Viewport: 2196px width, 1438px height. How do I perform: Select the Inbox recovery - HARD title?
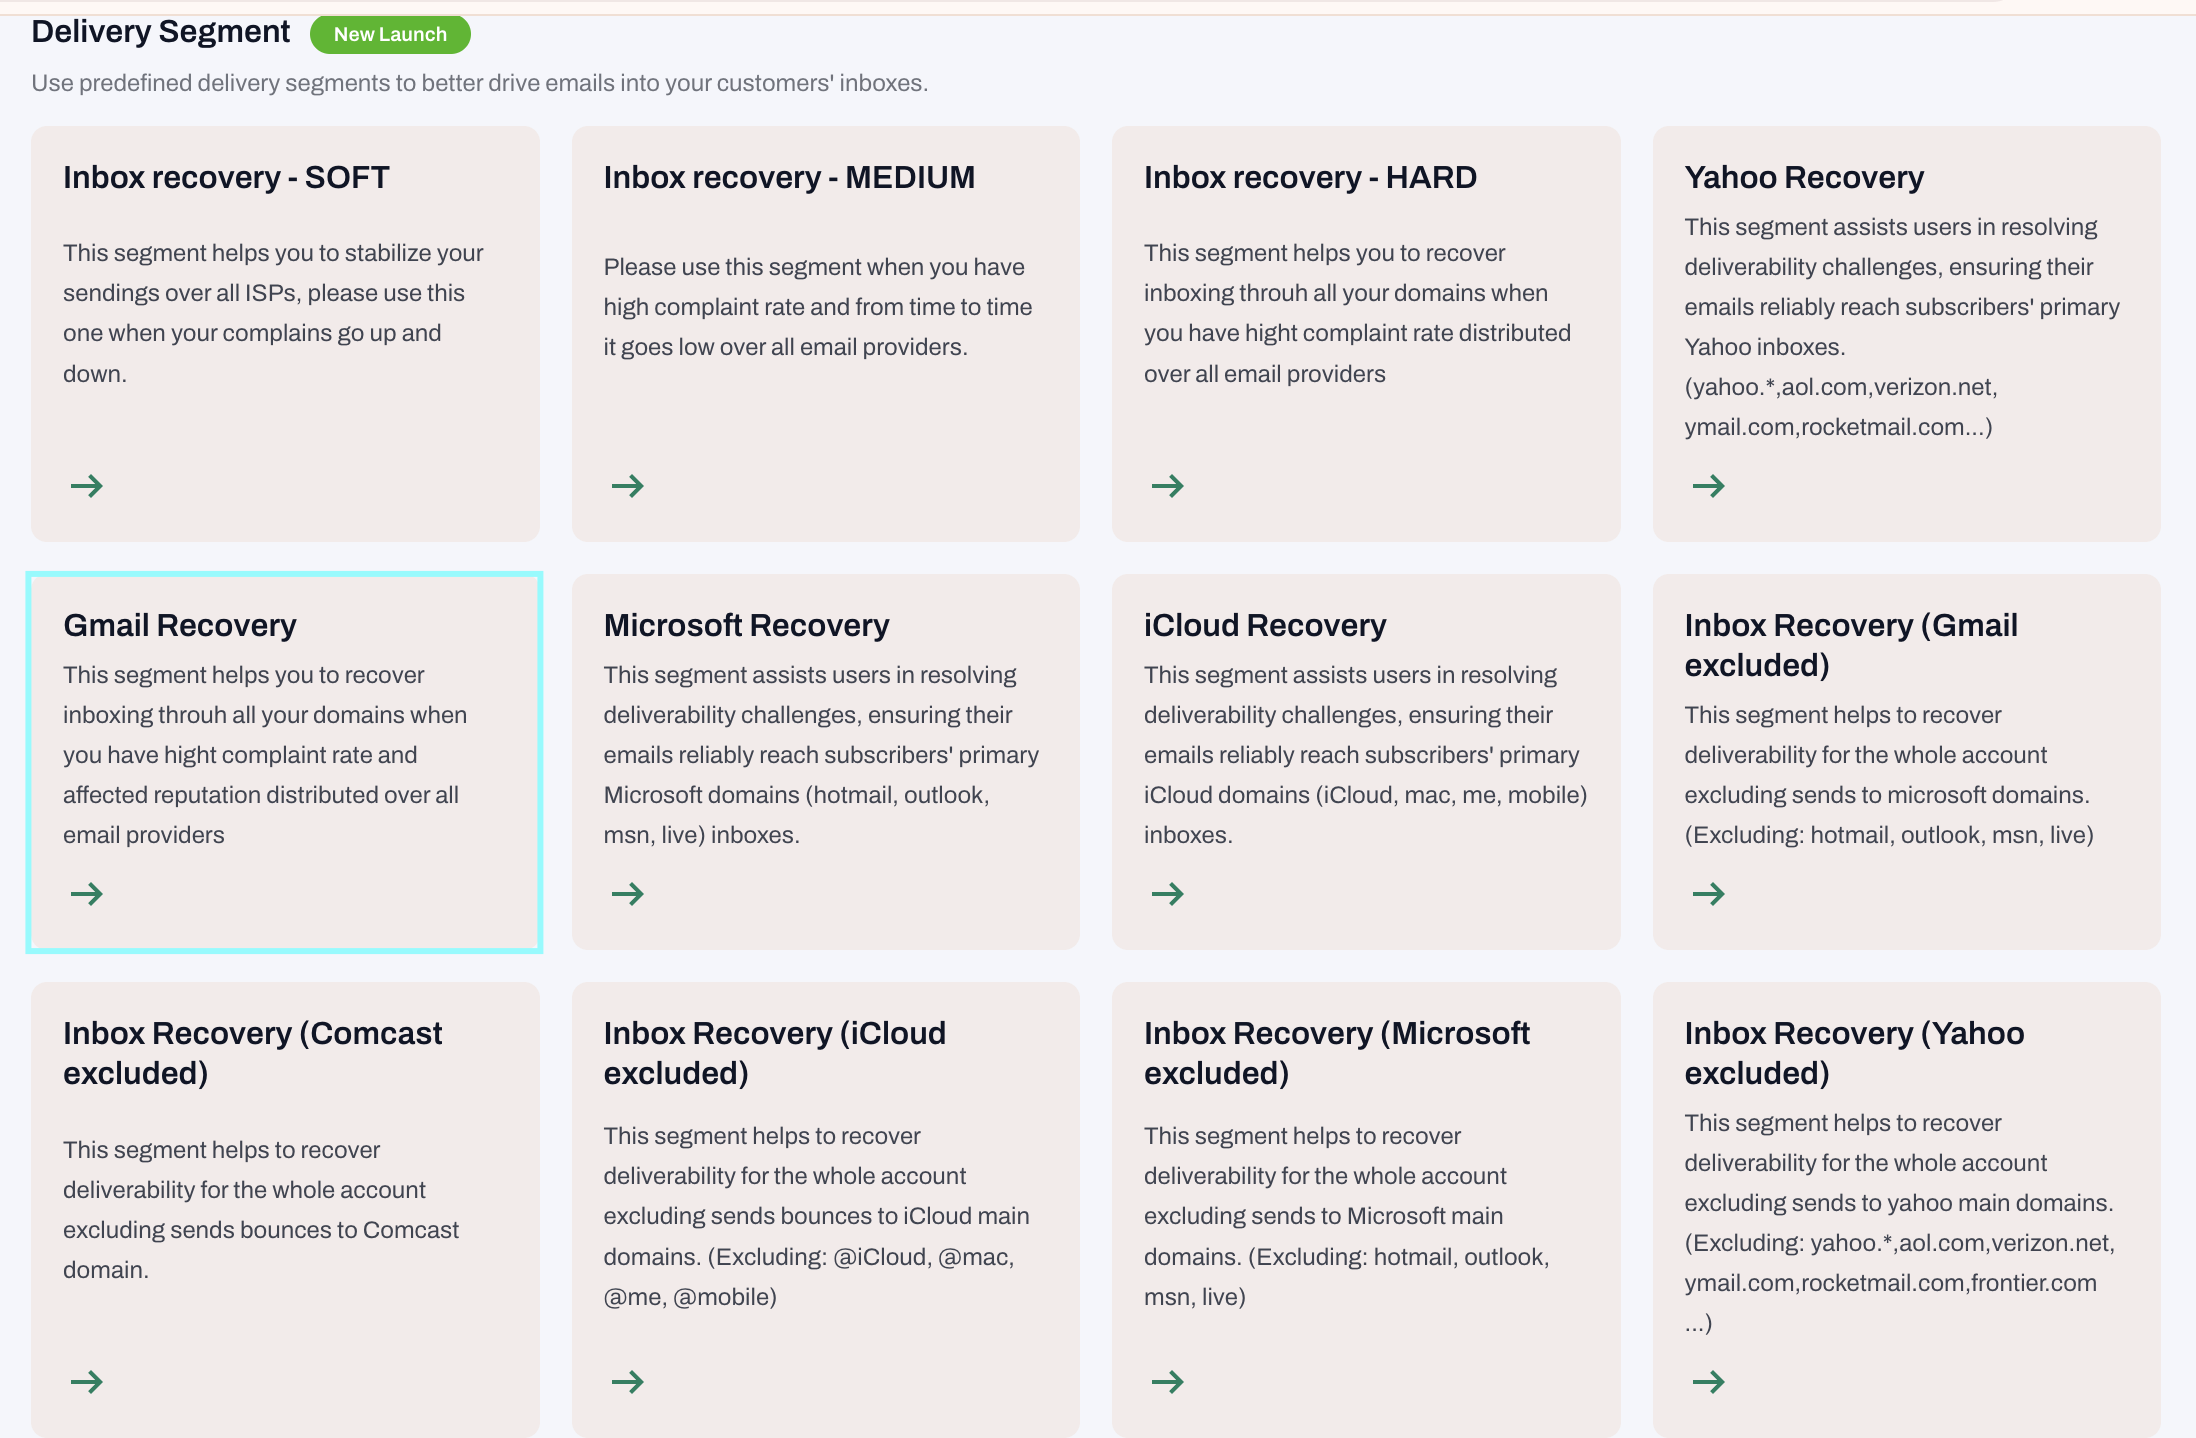point(1310,177)
